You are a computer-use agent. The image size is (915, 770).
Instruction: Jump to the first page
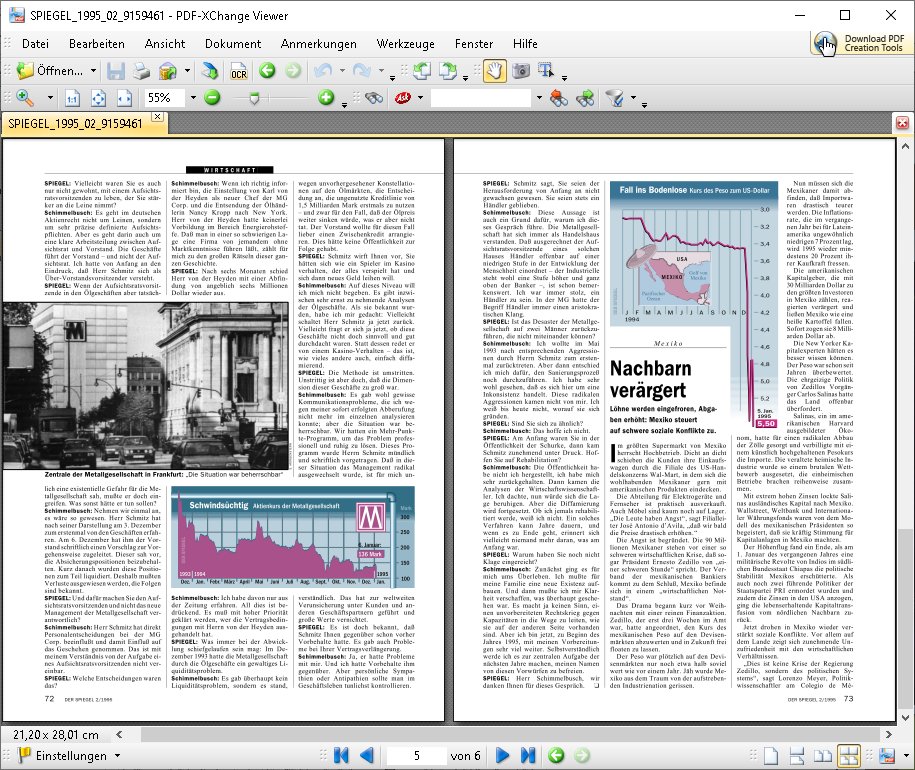pos(342,755)
